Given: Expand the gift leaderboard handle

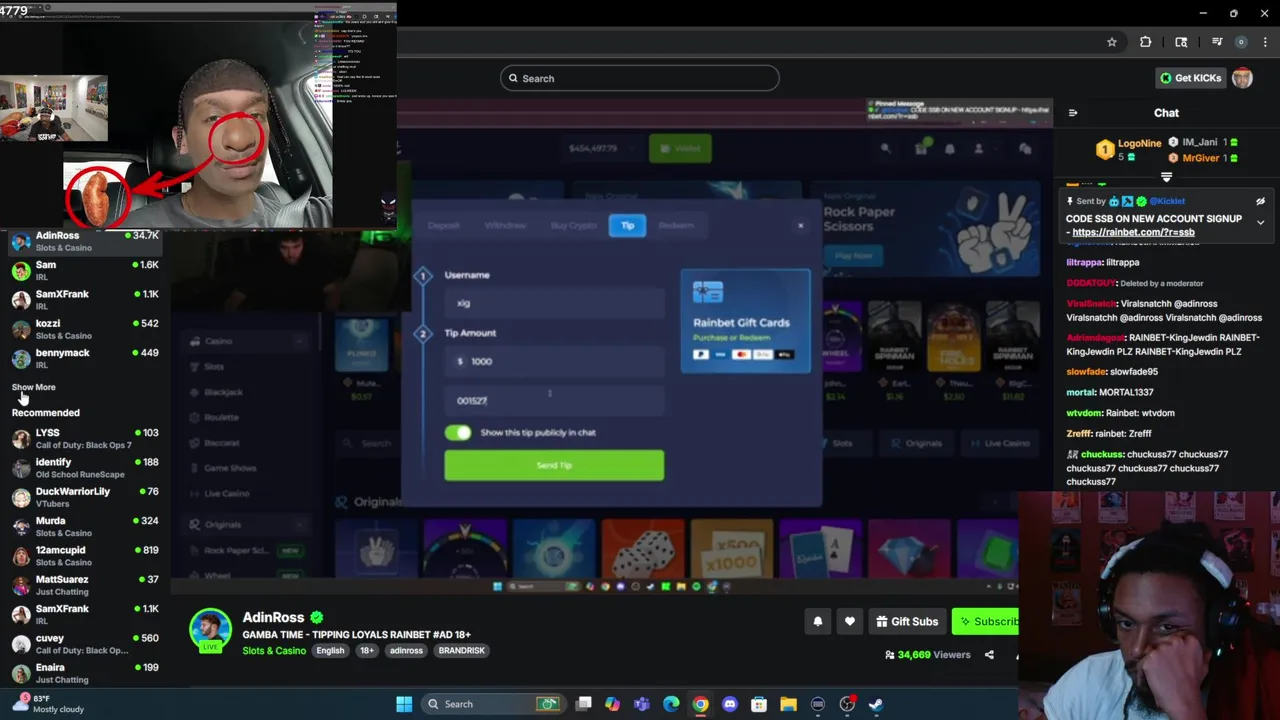Looking at the screenshot, I should (1166, 177).
